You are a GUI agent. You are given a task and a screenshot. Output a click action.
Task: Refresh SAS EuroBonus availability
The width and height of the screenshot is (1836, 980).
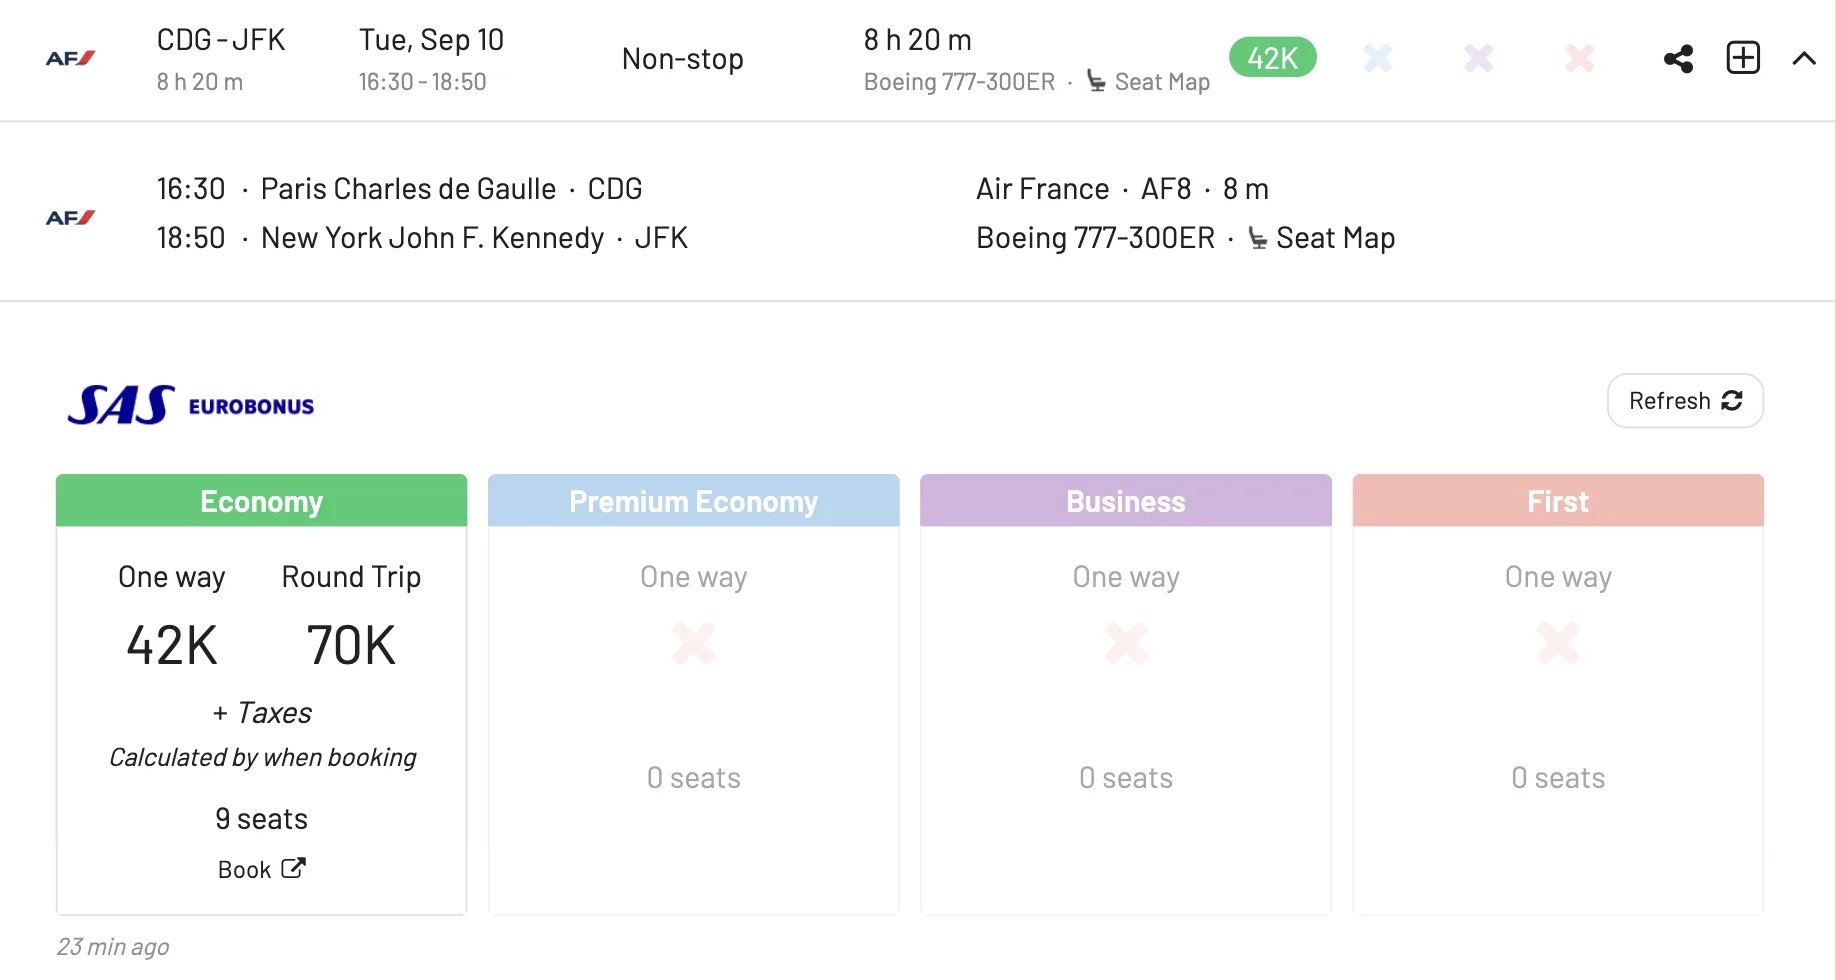click(1685, 401)
